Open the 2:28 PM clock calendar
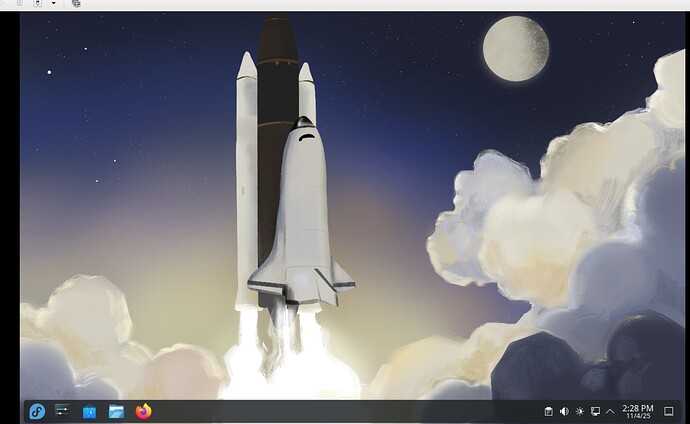Screen dimensions: 690x424 click(638, 412)
